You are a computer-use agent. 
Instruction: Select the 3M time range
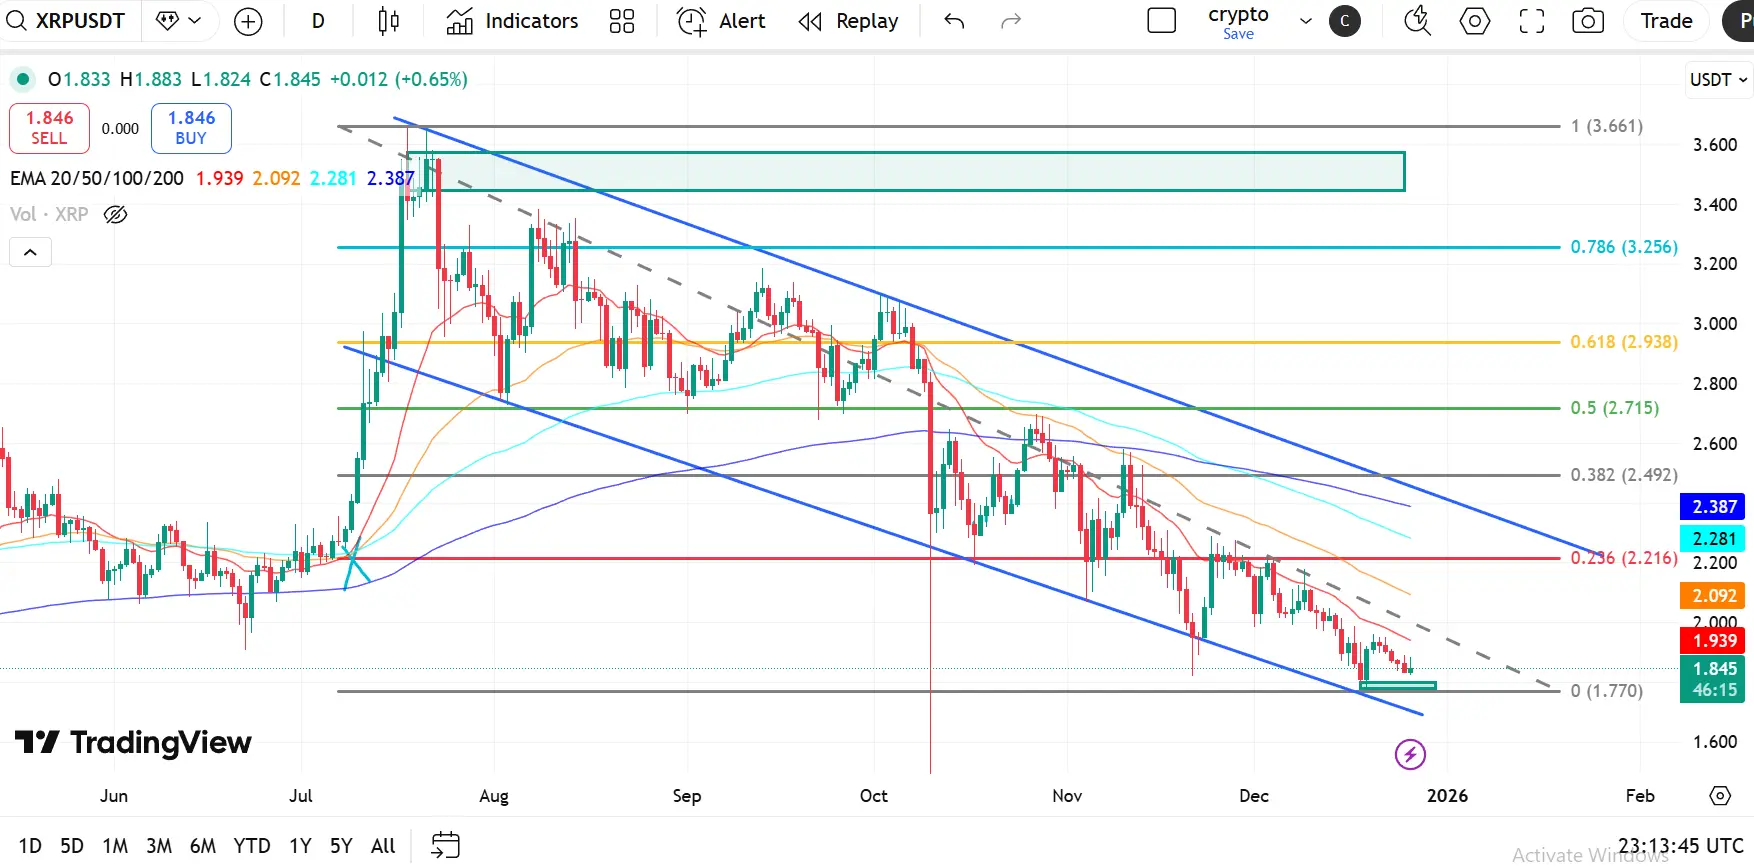point(159,846)
